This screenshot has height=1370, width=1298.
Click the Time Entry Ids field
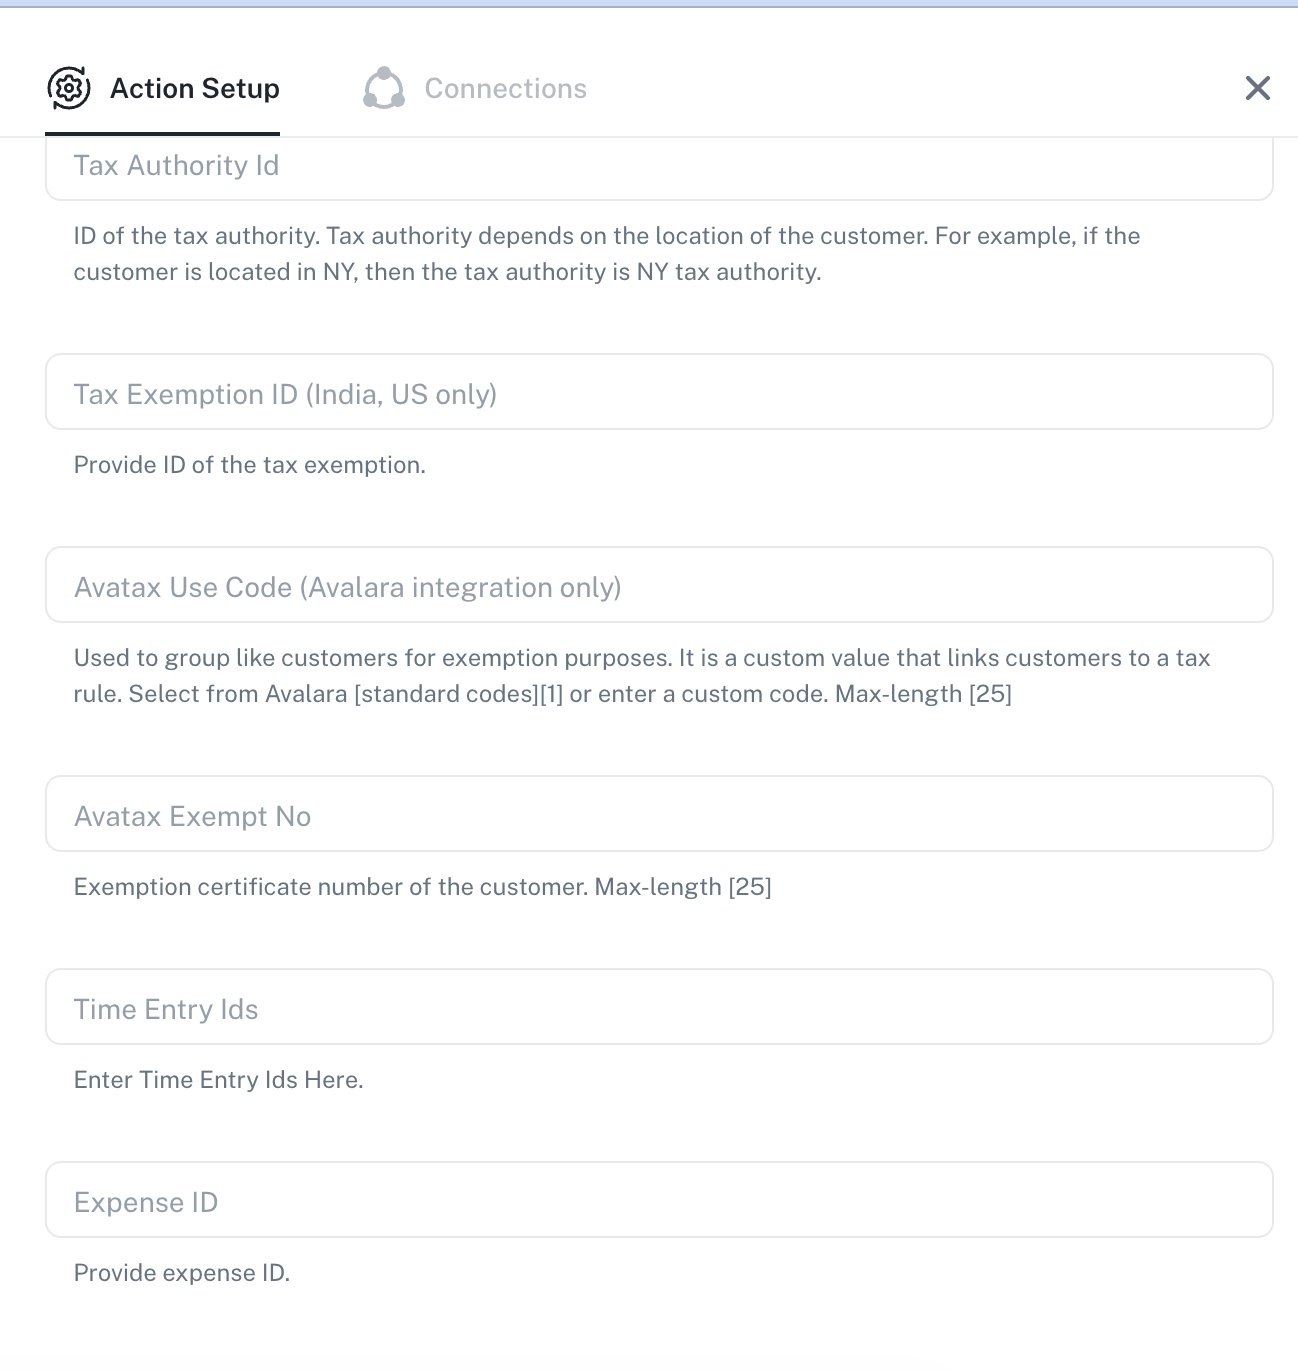point(658,1007)
